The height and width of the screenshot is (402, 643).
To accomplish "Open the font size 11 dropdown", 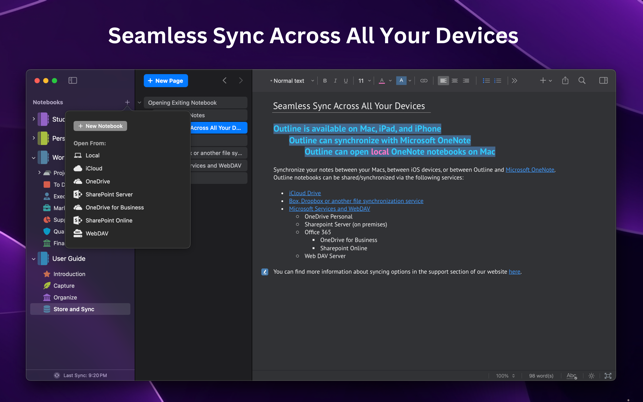I will tap(364, 81).
